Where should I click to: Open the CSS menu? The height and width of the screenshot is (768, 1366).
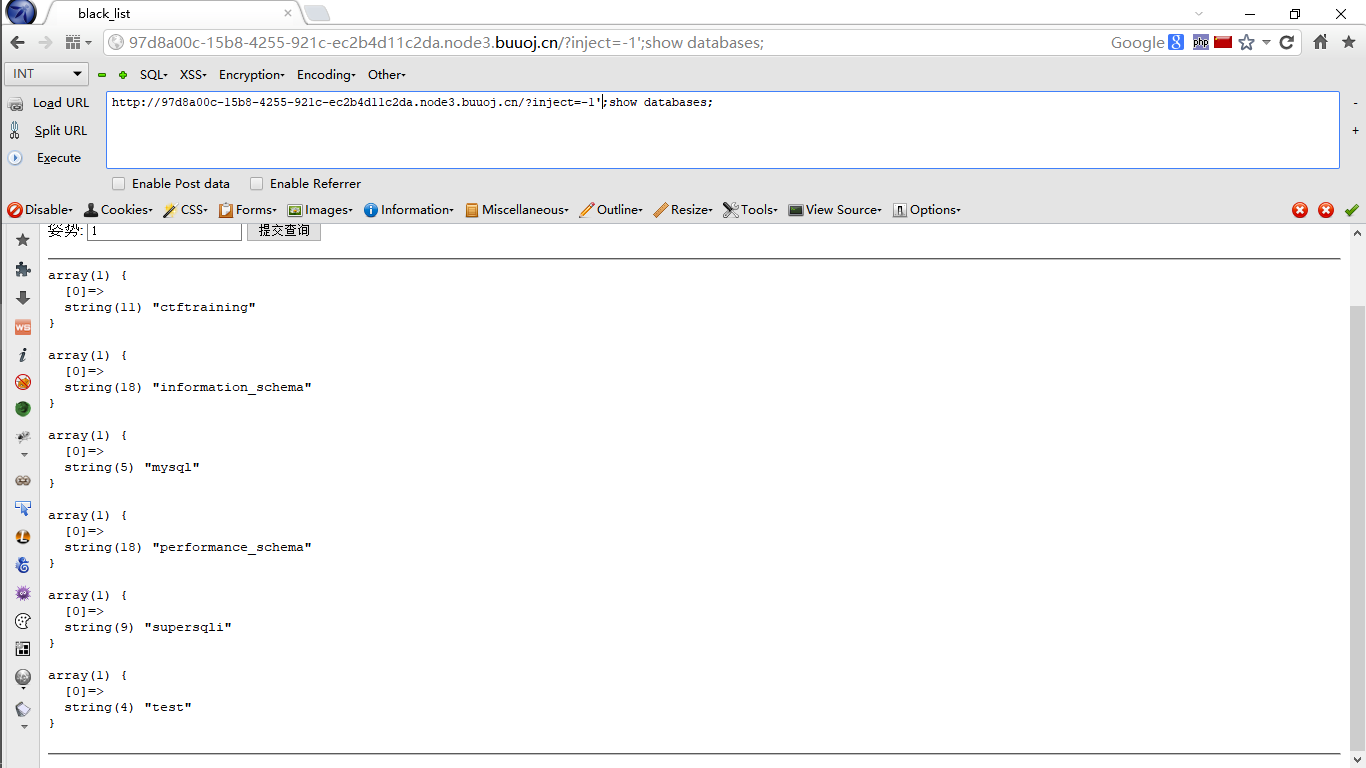coord(186,210)
